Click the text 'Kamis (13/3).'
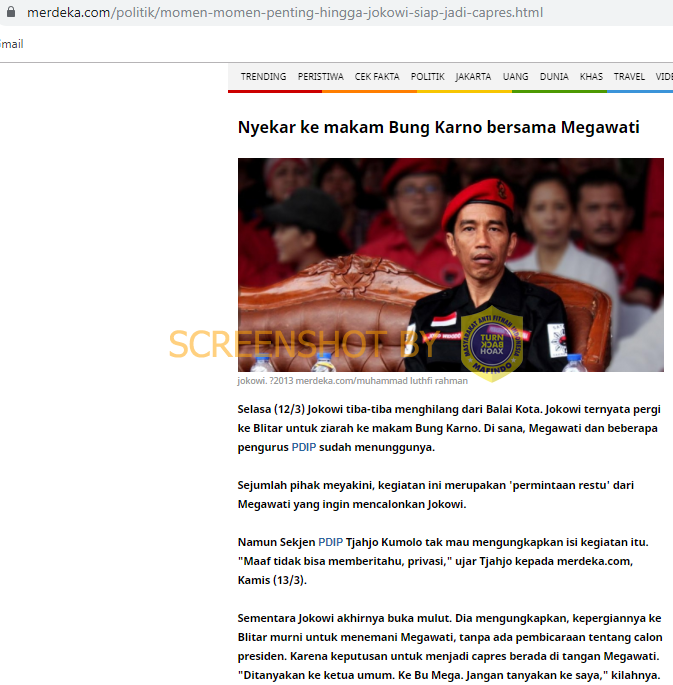The width and height of the screenshot is (673, 685). pos(272,580)
